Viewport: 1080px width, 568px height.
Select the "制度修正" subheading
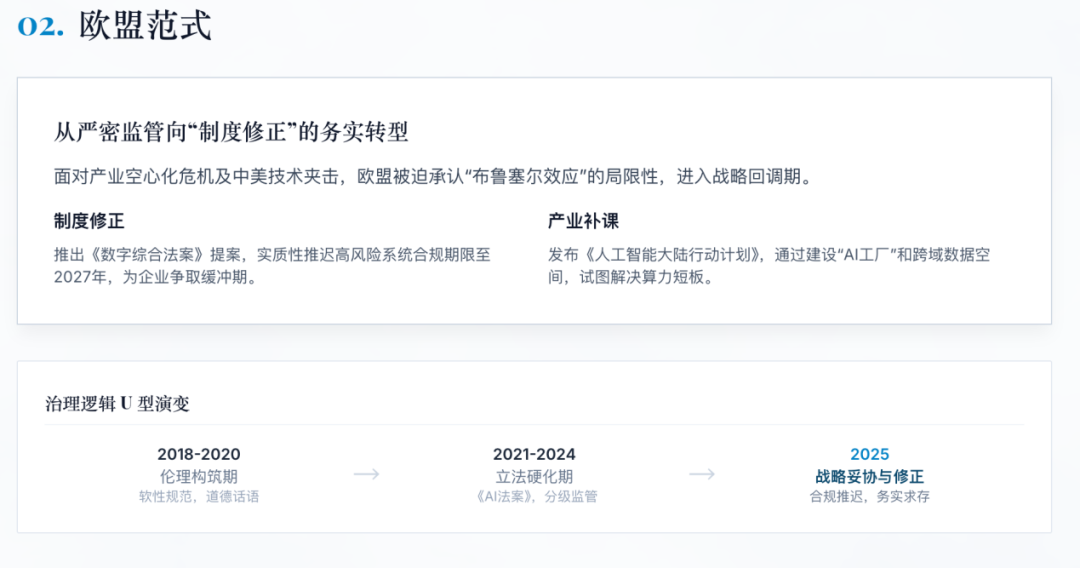(89, 221)
